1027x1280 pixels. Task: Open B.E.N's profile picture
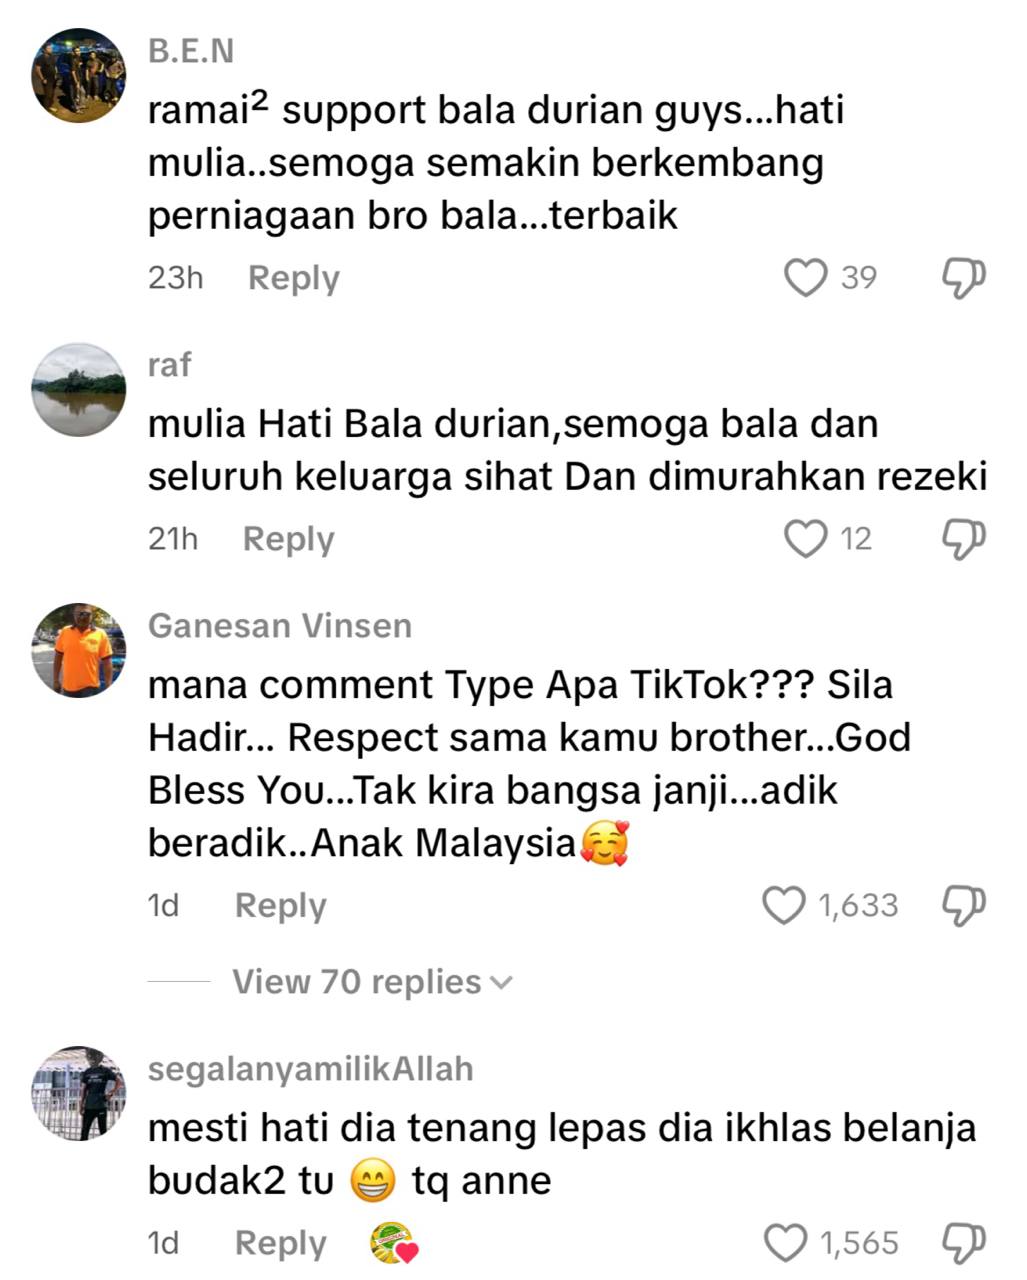[79, 76]
